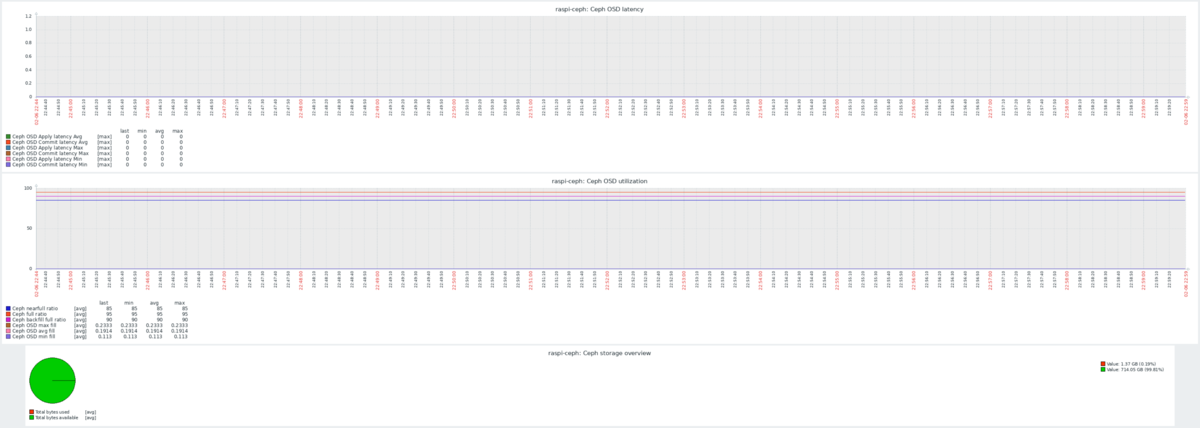
Task: Click the green Ceph OSD Apply latency Avg swatch
Action: tap(8, 137)
